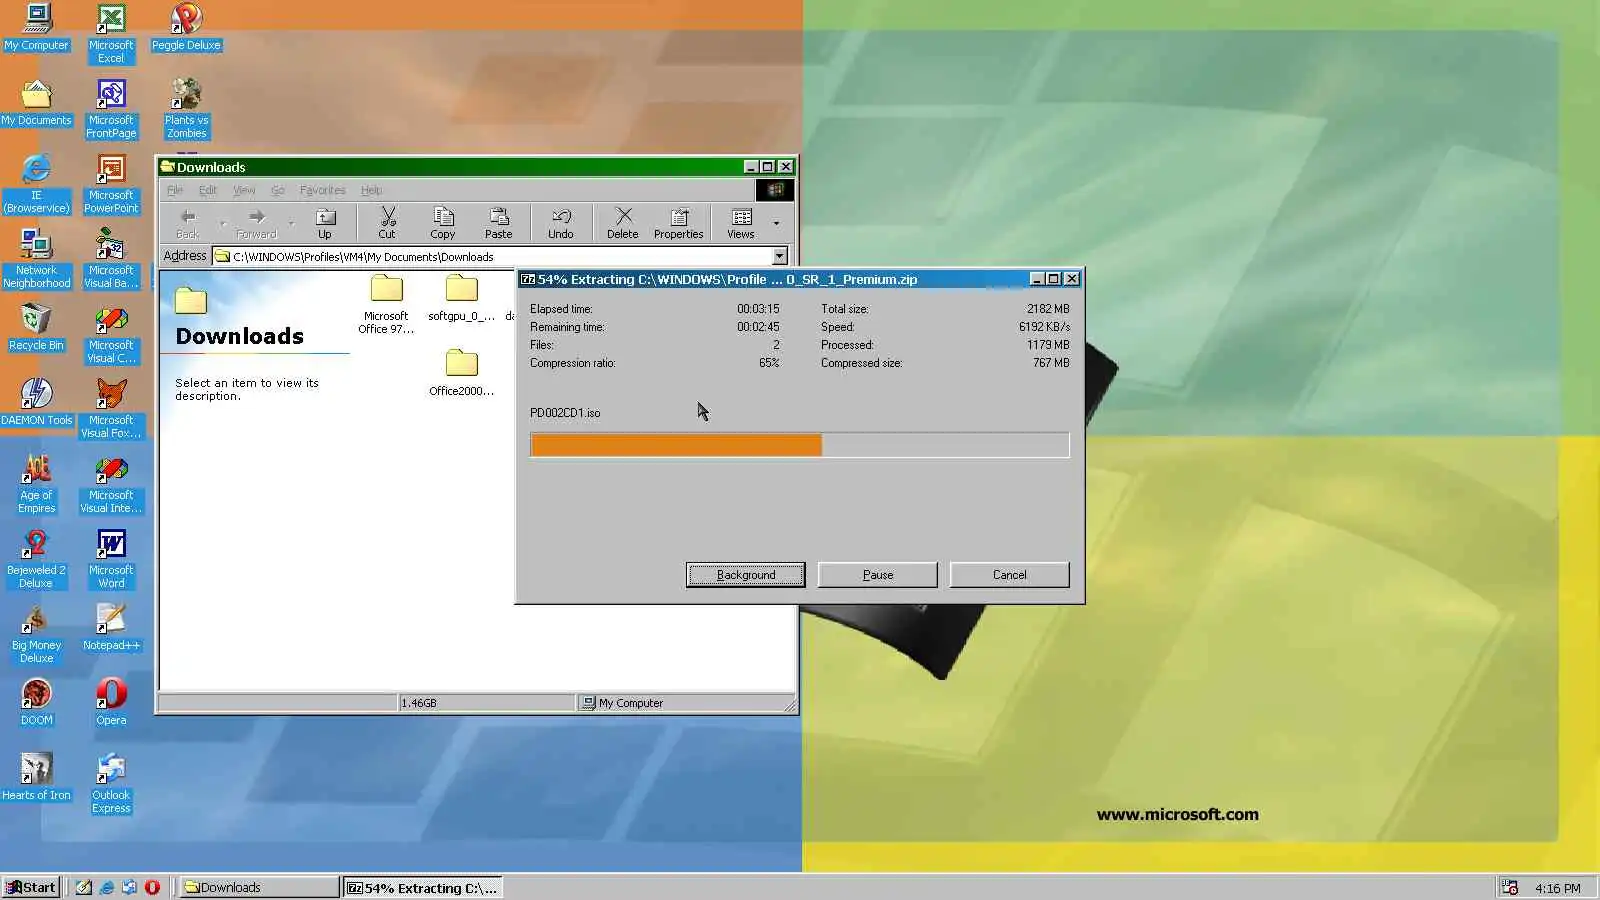Open the View menu in Downloads
This screenshot has height=900, width=1600.
tap(244, 190)
